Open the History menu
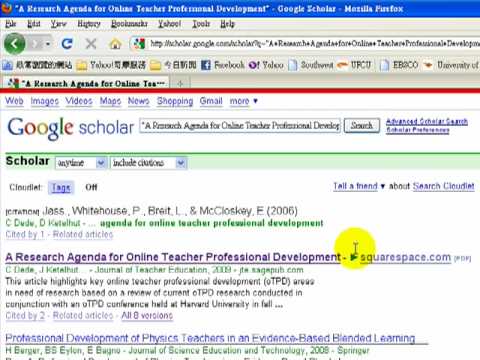480x360 pixels. pos(89,24)
